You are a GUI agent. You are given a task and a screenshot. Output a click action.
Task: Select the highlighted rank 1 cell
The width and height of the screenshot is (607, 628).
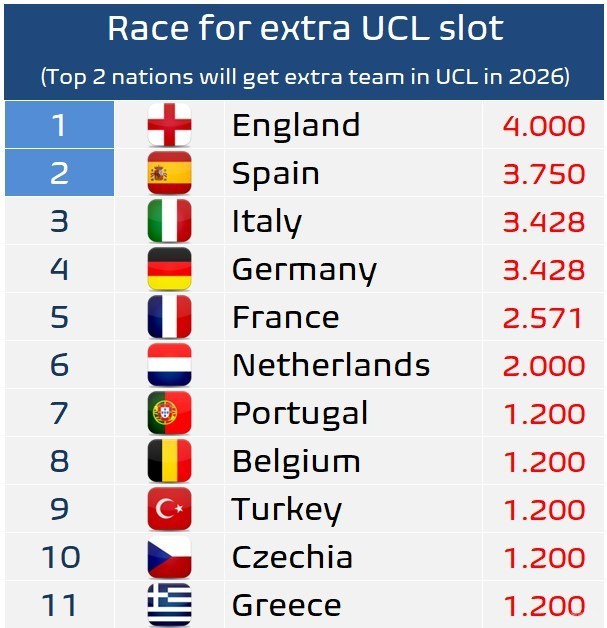(x=59, y=126)
